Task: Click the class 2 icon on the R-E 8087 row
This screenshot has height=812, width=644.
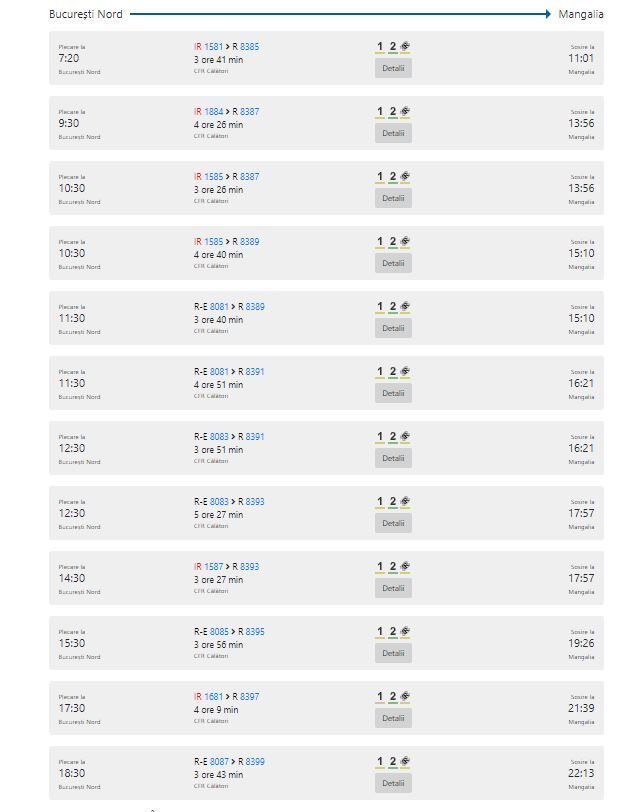Action: 393,762
